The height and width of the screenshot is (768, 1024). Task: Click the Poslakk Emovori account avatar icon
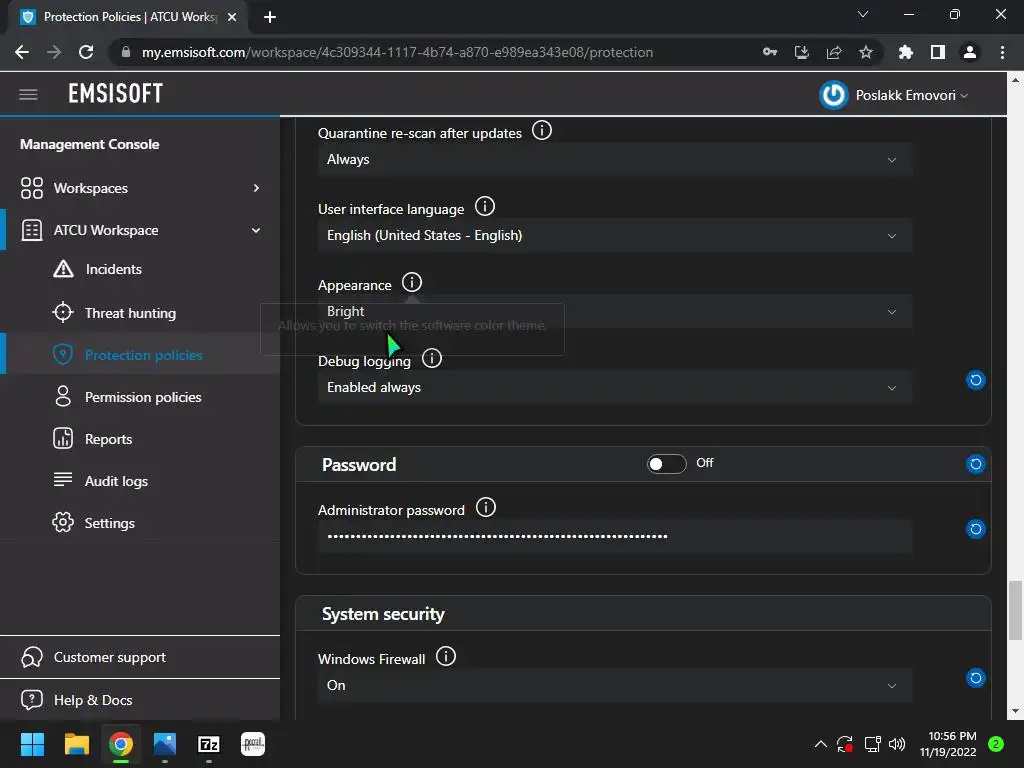tap(833, 95)
